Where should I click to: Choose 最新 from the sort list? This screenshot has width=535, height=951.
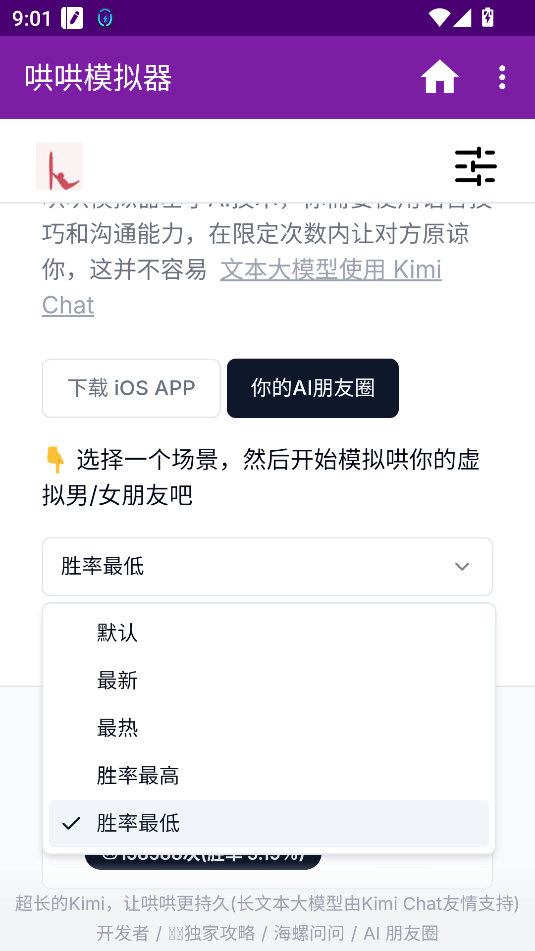coord(269,680)
